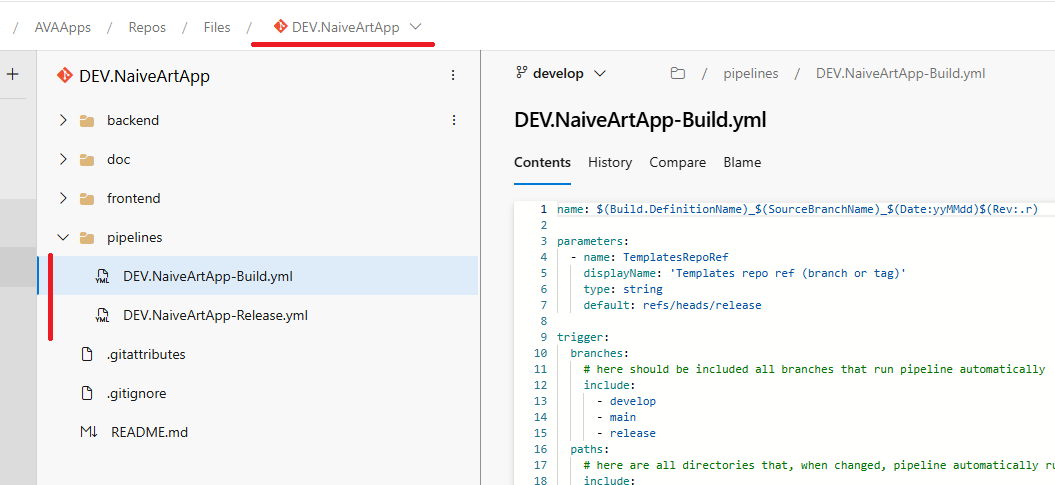Click the .gitattributes file icon
The width and height of the screenshot is (1055, 485).
87,354
